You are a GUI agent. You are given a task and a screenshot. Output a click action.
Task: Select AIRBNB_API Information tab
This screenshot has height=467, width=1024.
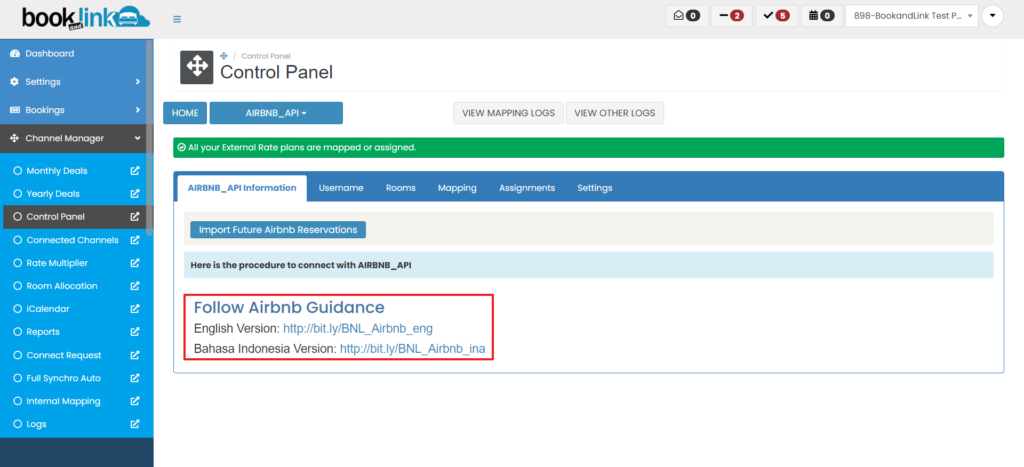[x=242, y=188]
